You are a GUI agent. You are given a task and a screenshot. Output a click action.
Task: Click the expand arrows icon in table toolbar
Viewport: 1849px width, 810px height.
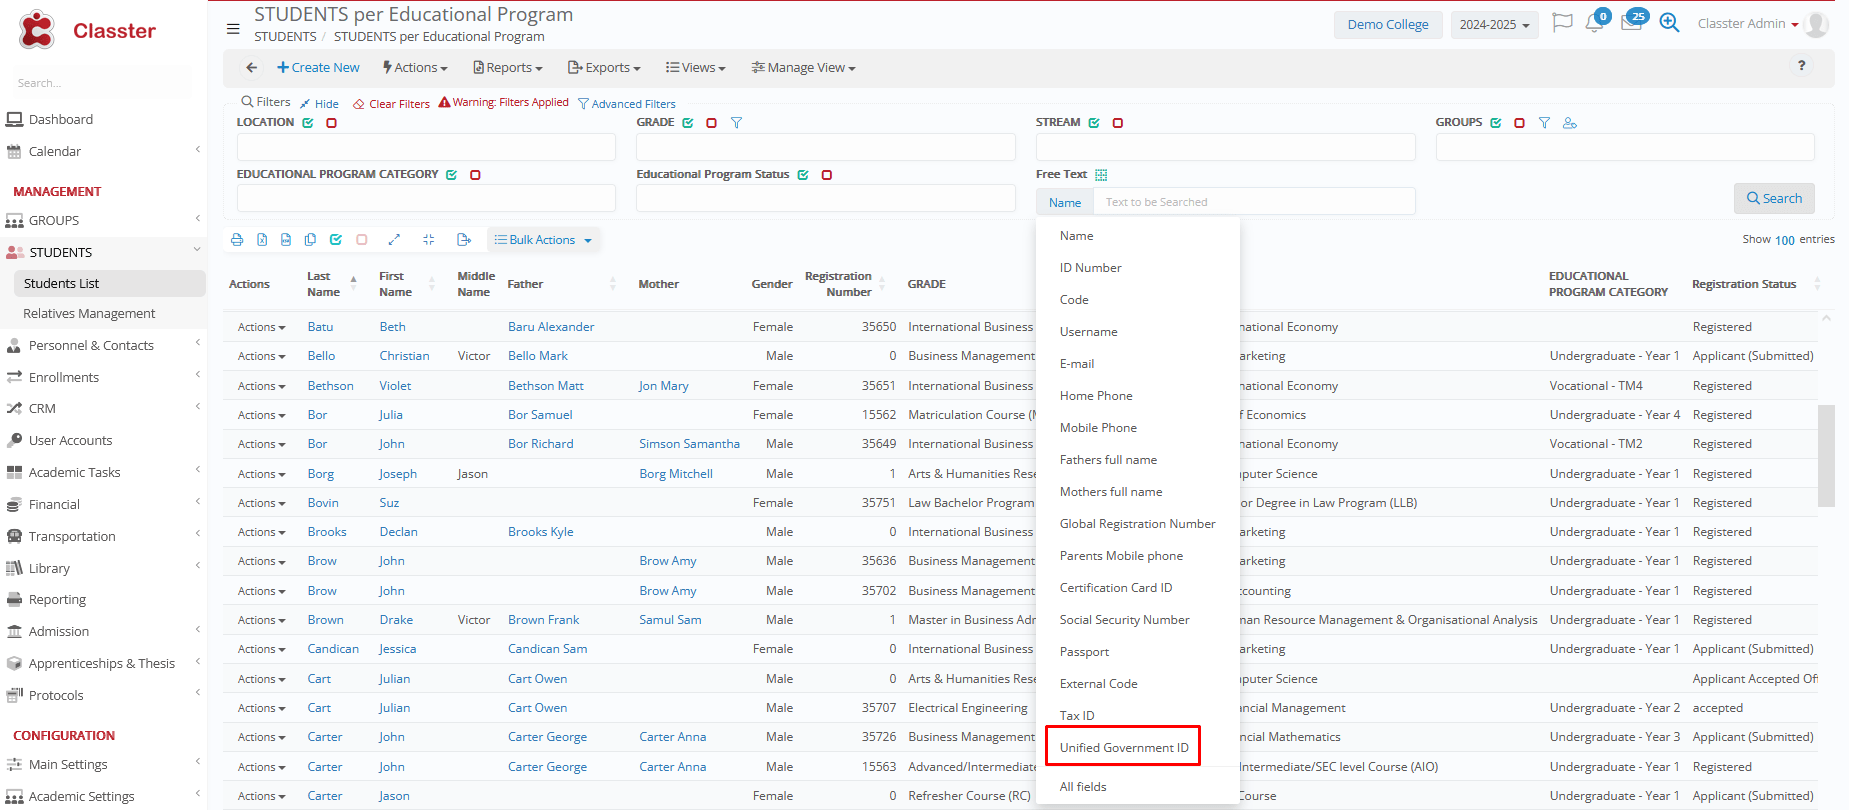[394, 240]
